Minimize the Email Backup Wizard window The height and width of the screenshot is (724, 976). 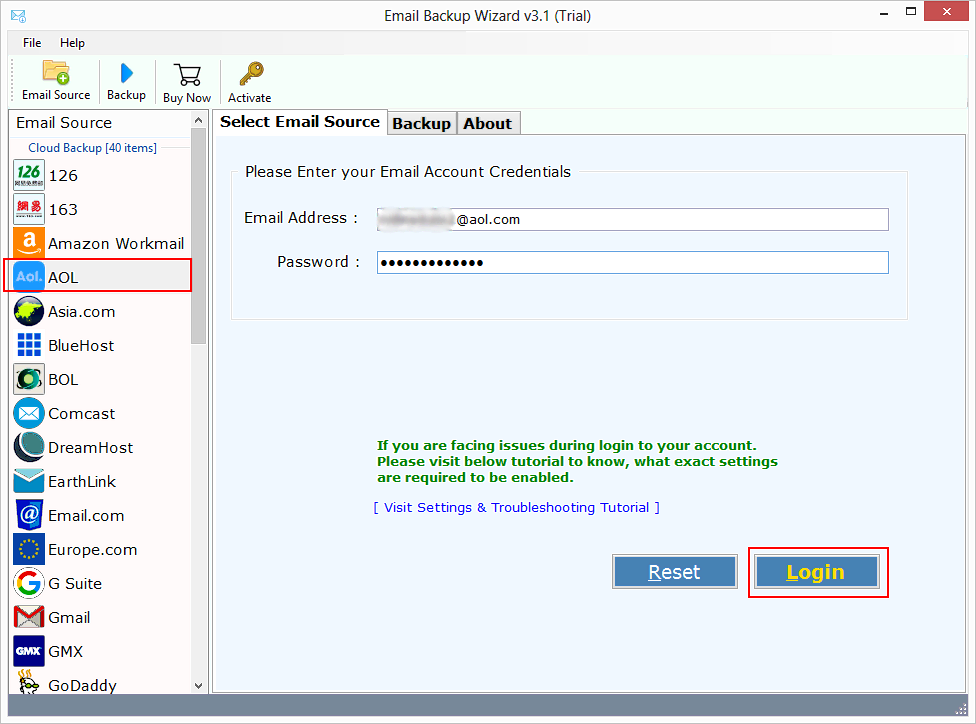coord(884,13)
